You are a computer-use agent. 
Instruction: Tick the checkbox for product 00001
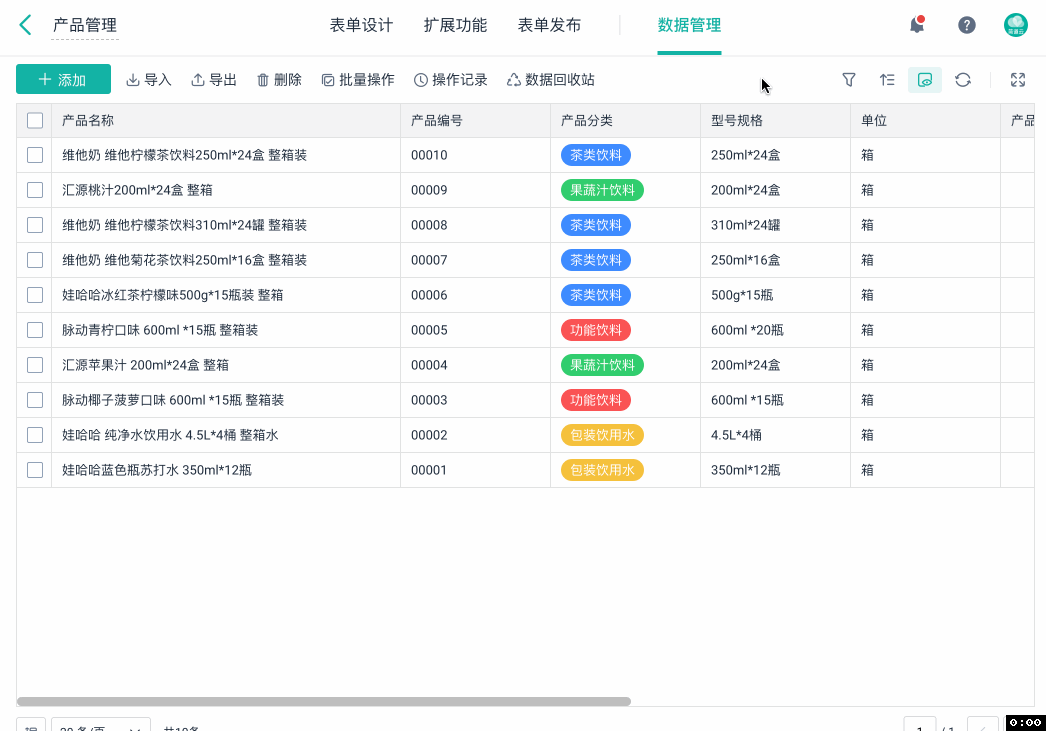[35, 470]
